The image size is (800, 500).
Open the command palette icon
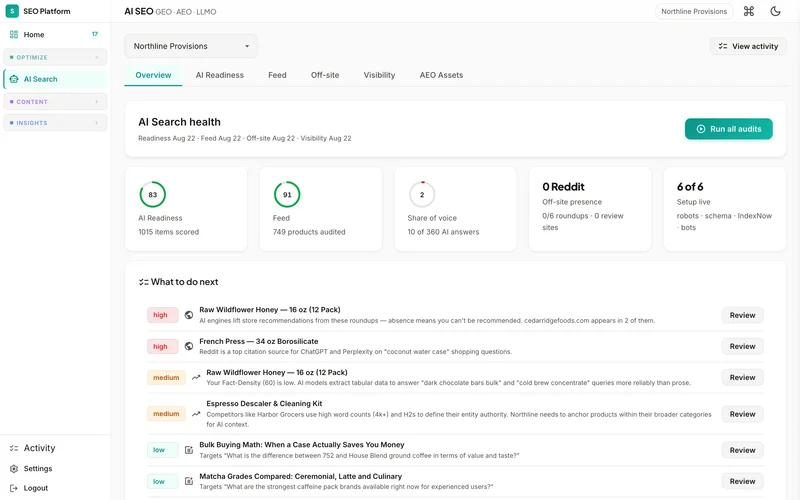[748, 11]
